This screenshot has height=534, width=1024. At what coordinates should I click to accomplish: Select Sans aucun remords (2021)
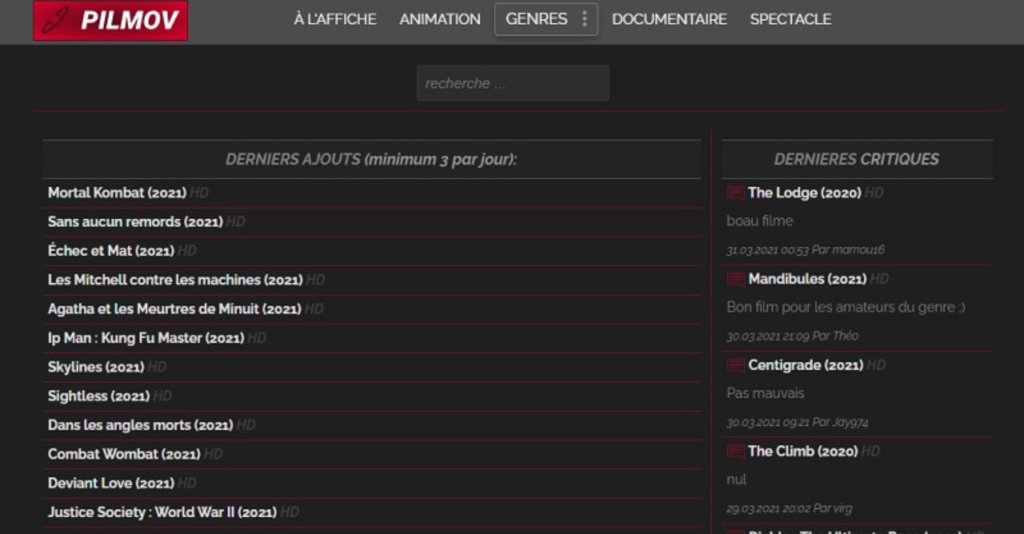[134, 222]
